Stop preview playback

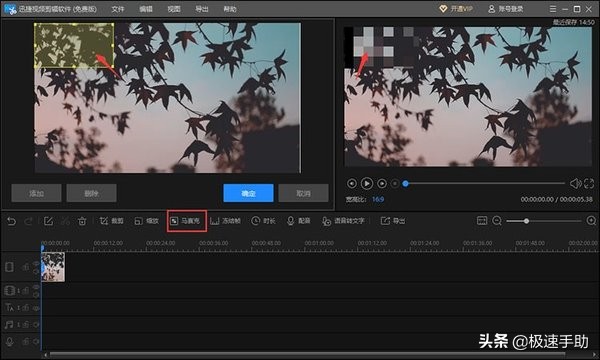pos(395,184)
